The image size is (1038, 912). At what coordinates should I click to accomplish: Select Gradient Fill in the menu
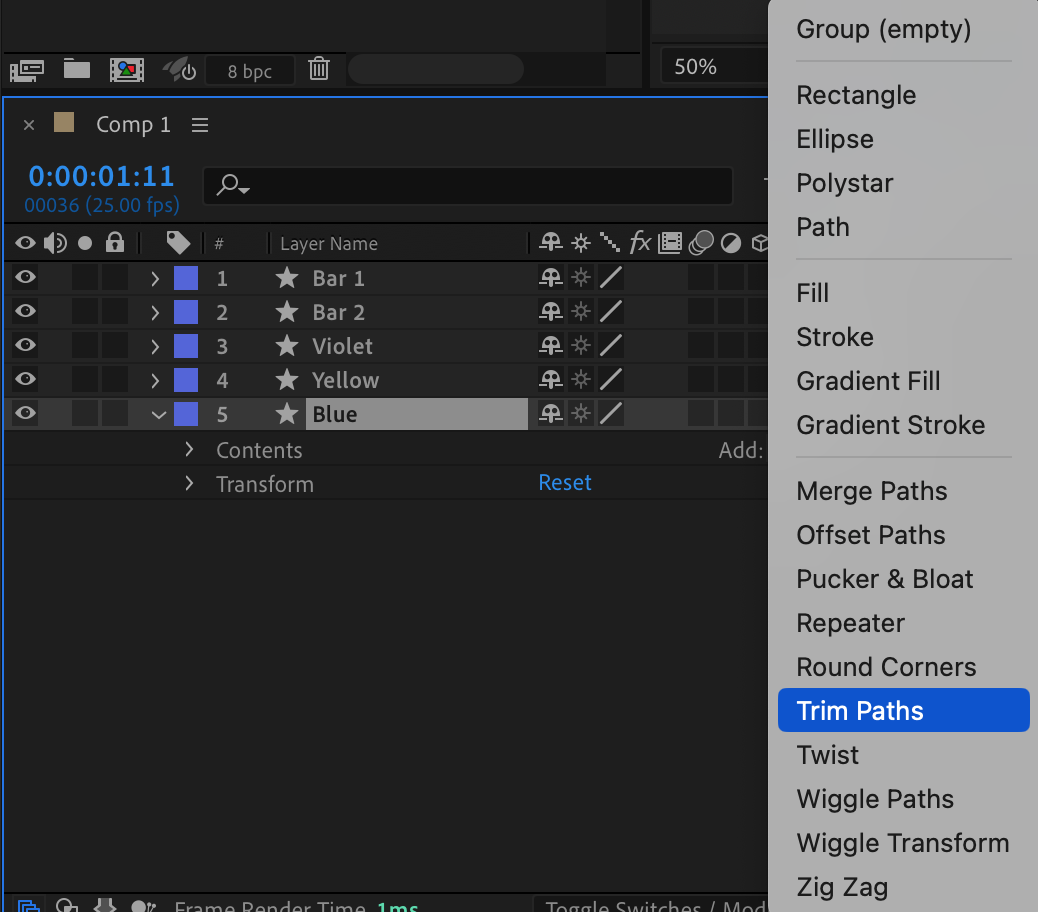tap(868, 381)
